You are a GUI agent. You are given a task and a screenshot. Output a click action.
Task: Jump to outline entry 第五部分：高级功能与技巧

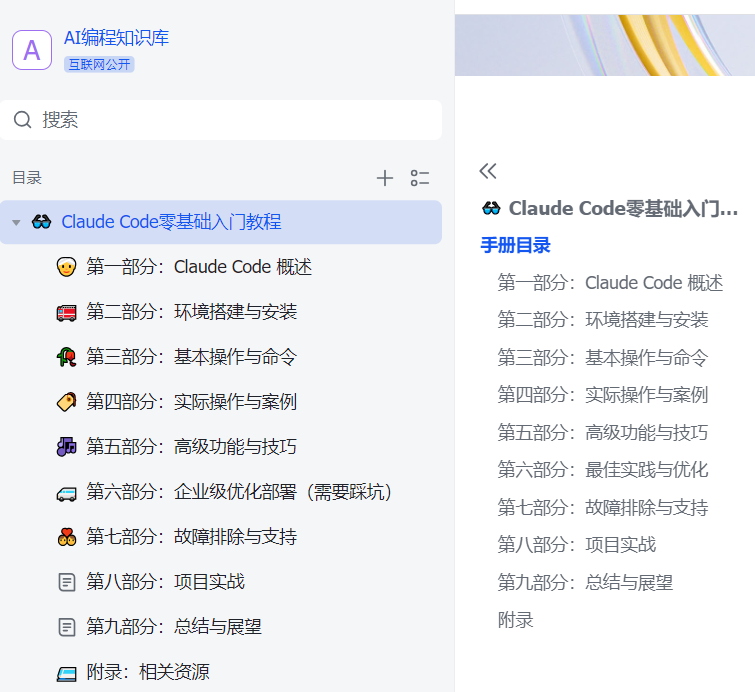[602, 432]
